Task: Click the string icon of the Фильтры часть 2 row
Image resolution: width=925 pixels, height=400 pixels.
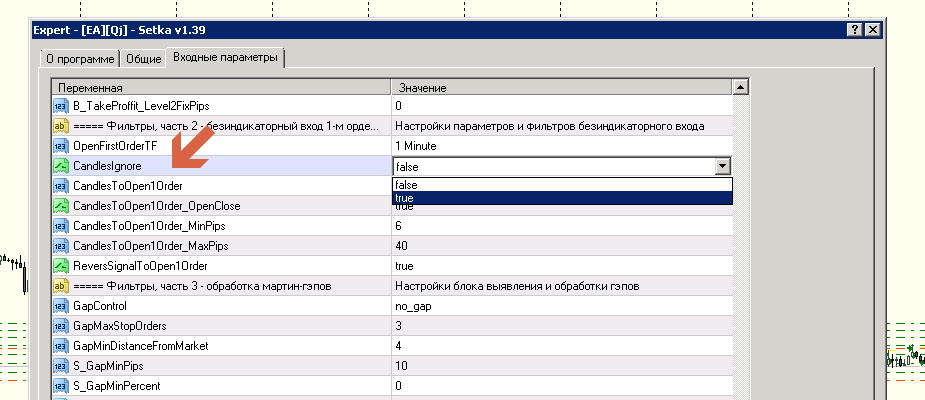Action: pos(61,126)
